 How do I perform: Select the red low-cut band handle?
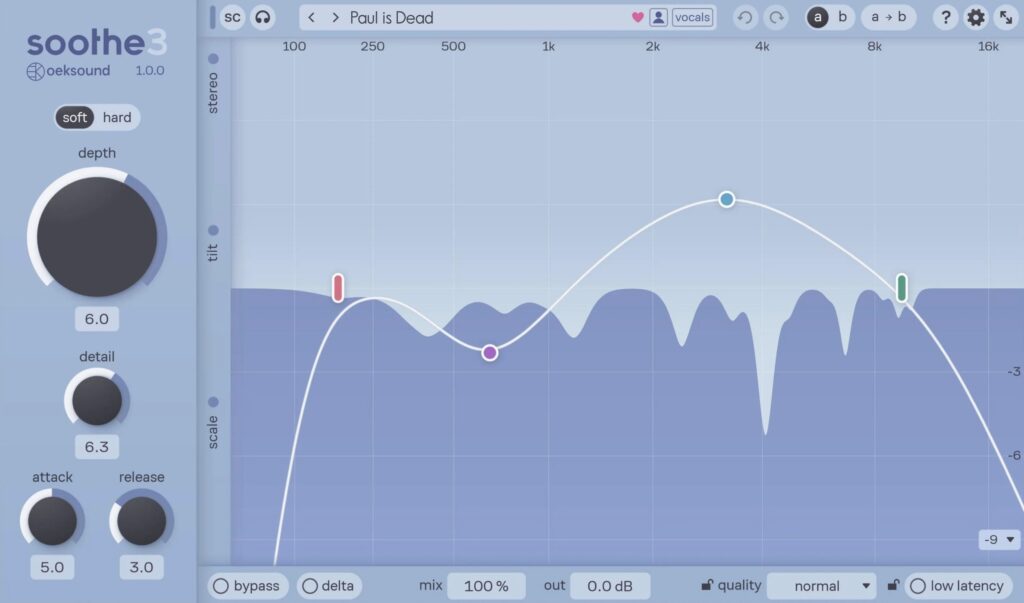tap(338, 287)
